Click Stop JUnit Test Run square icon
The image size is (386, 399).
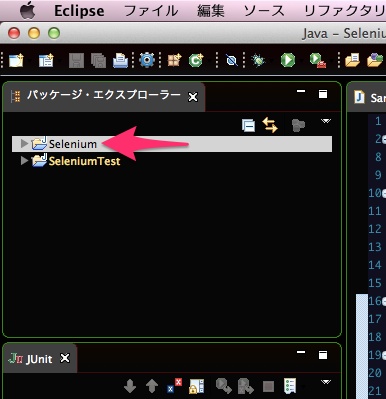pos(268,387)
